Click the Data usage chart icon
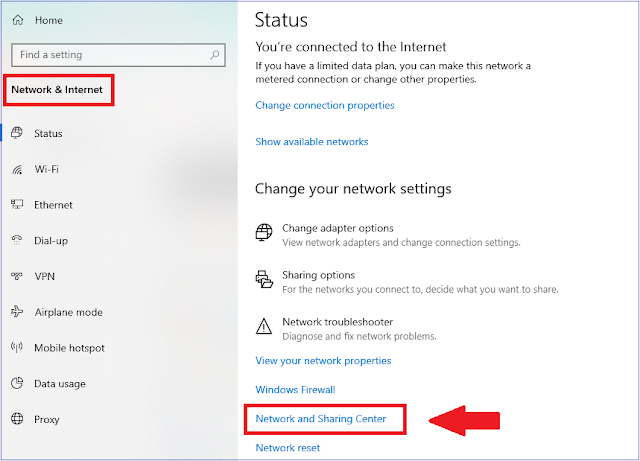640x461 pixels. 17,384
